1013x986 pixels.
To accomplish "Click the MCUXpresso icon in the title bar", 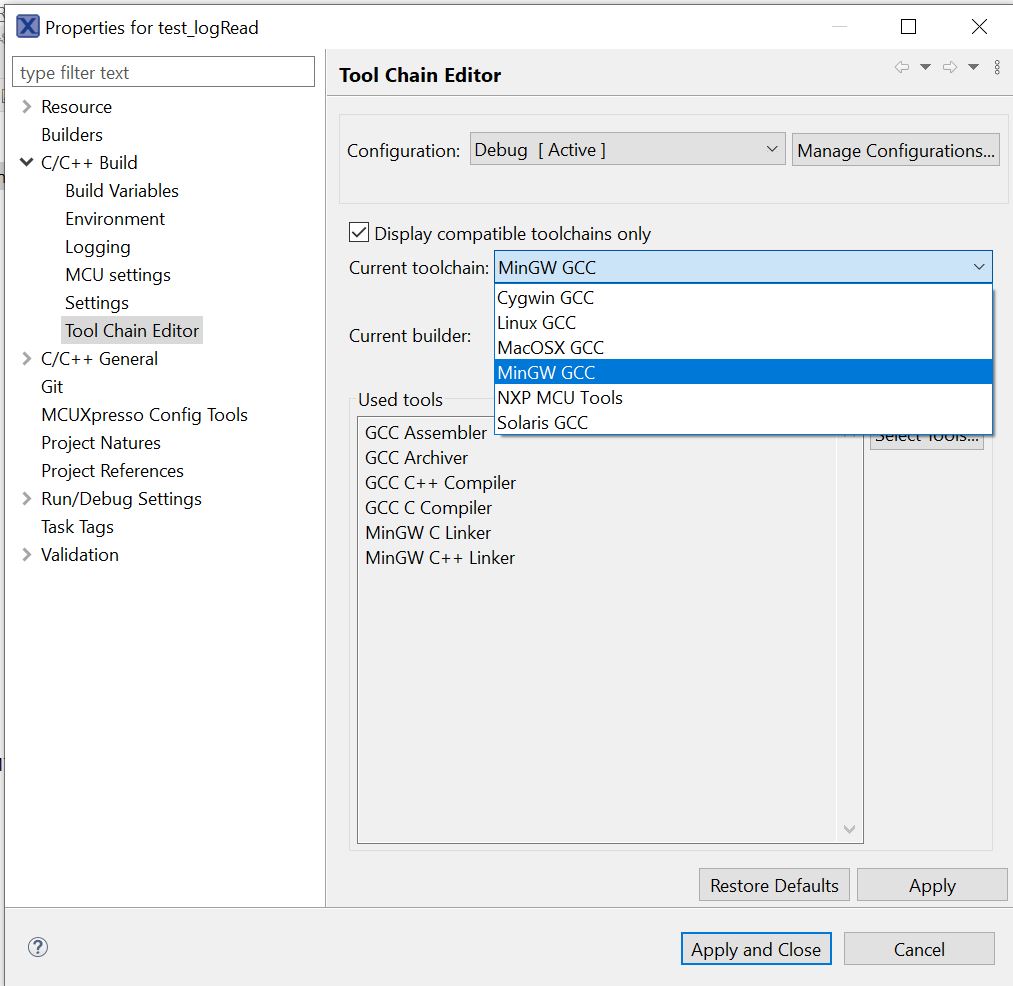I will click(x=27, y=26).
